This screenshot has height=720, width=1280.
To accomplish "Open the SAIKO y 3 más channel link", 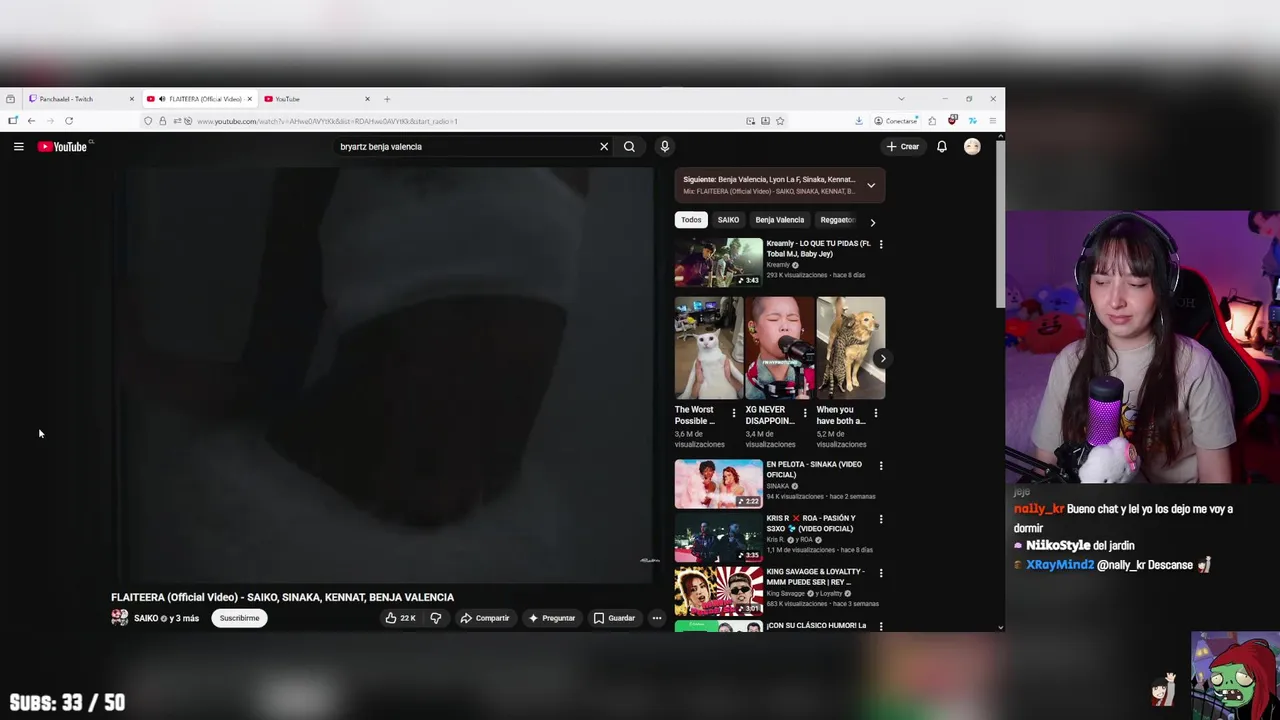I will pos(166,618).
